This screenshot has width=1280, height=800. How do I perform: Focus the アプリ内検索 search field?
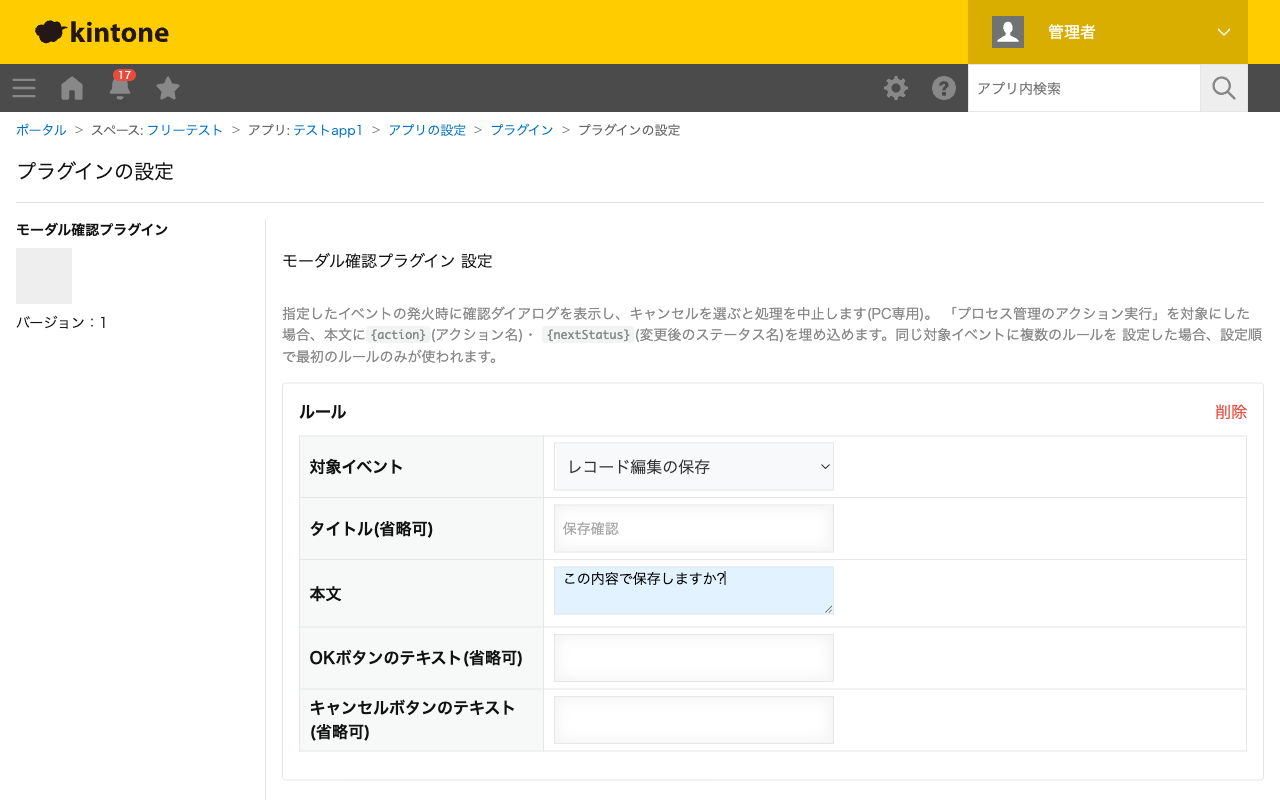pos(1084,88)
